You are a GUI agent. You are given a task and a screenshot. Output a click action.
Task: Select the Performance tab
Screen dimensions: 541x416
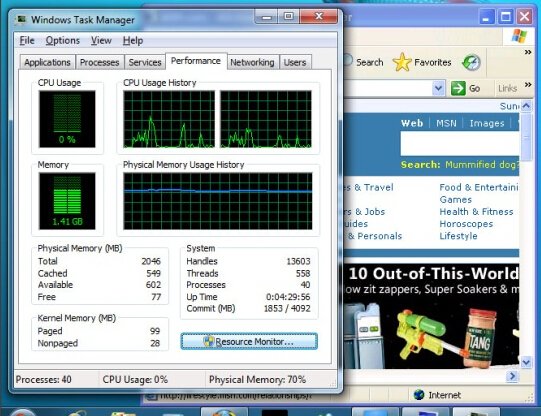point(196,61)
